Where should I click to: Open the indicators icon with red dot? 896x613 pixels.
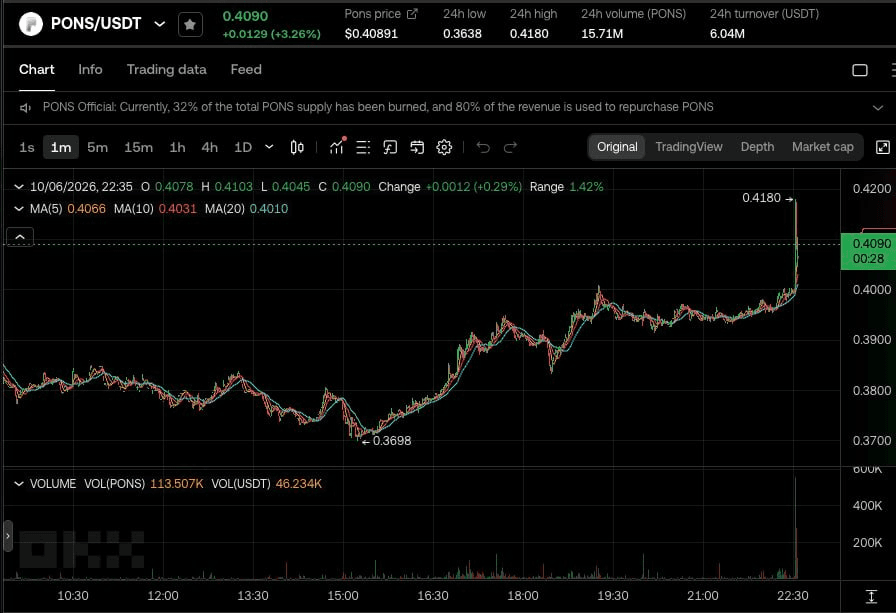[337, 147]
